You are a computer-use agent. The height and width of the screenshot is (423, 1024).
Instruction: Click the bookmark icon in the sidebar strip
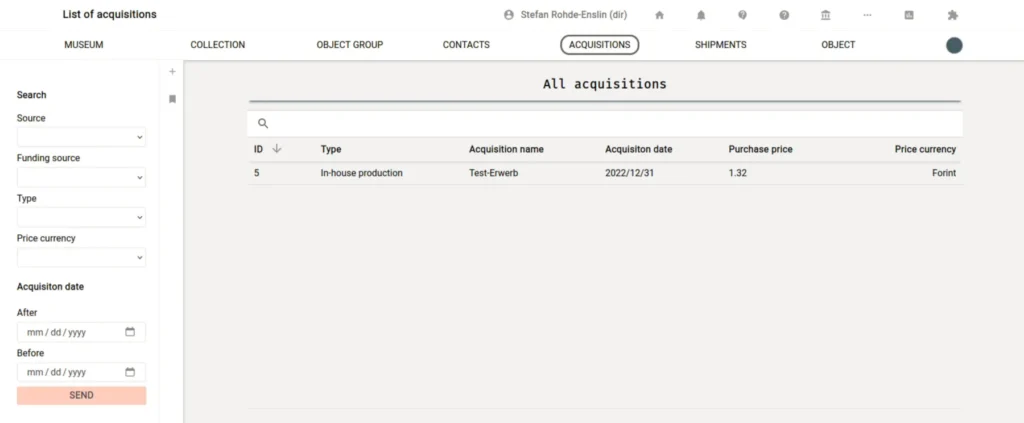(x=172, y=99)
